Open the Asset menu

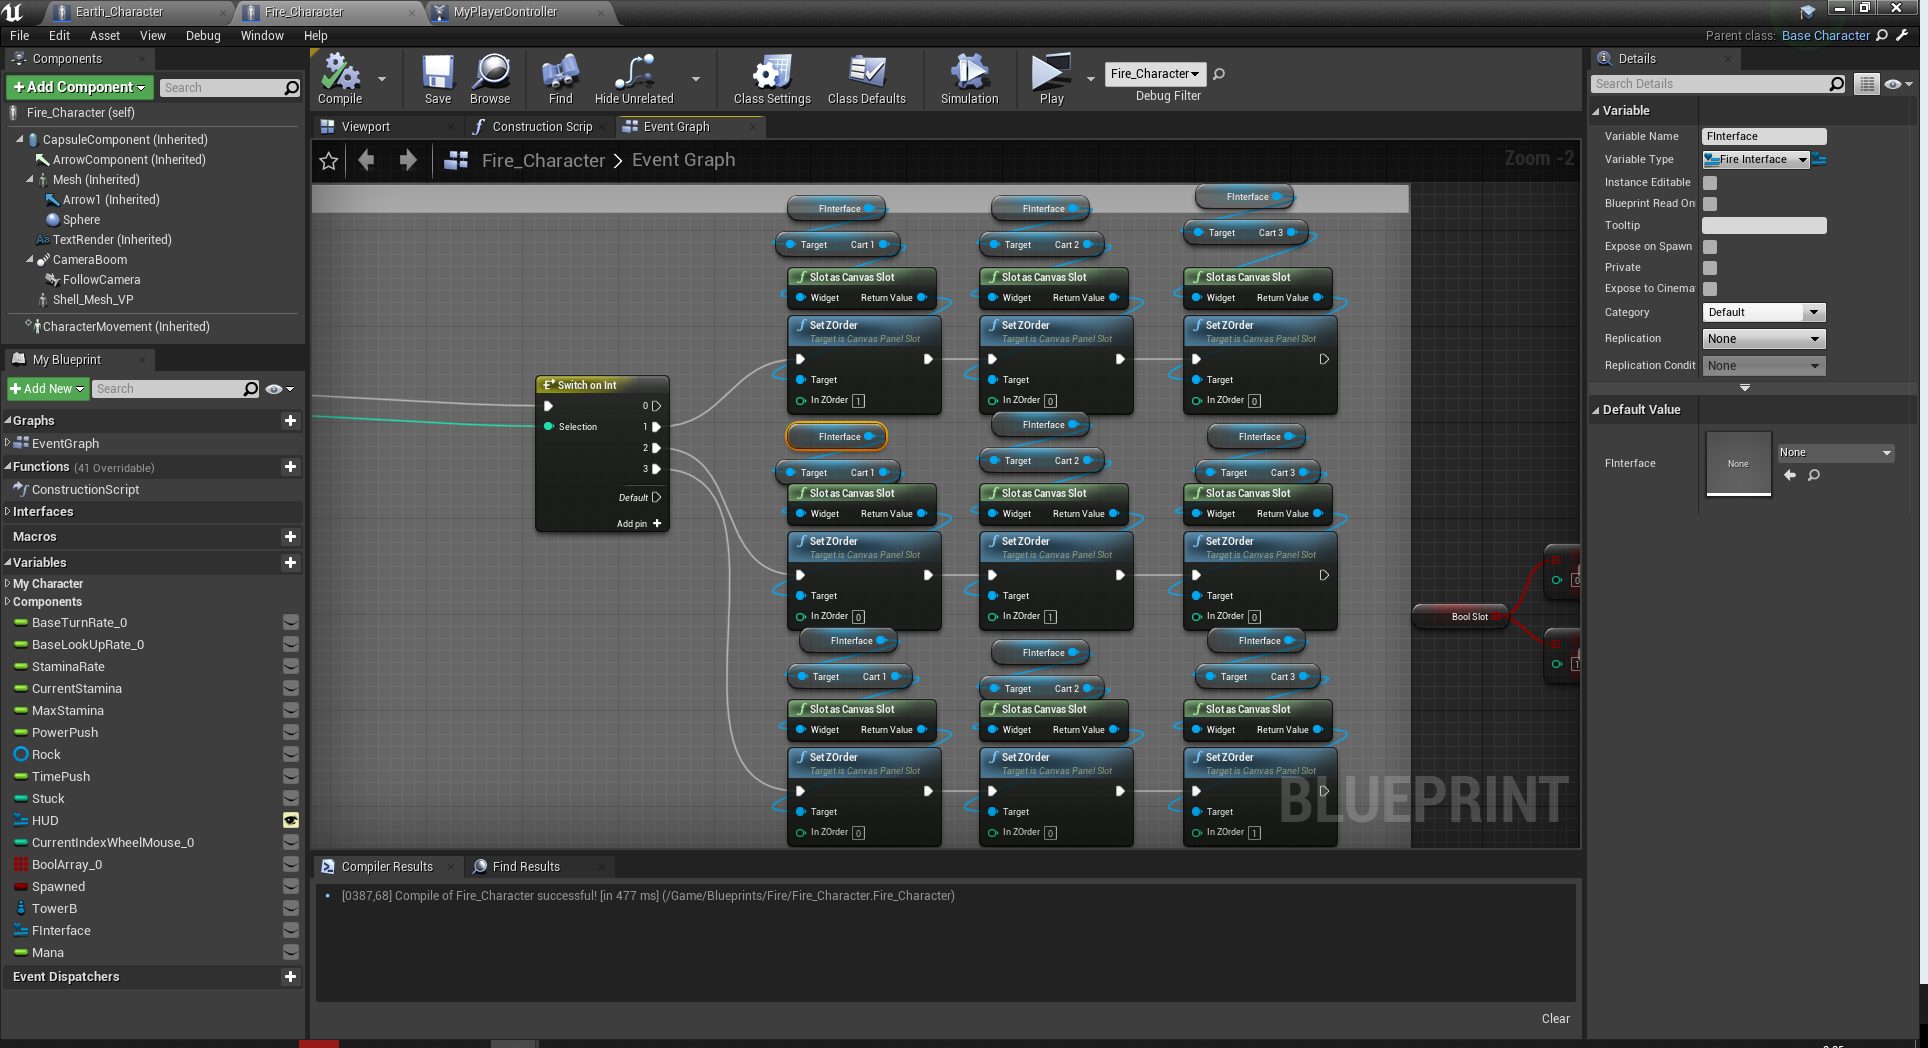105,36
